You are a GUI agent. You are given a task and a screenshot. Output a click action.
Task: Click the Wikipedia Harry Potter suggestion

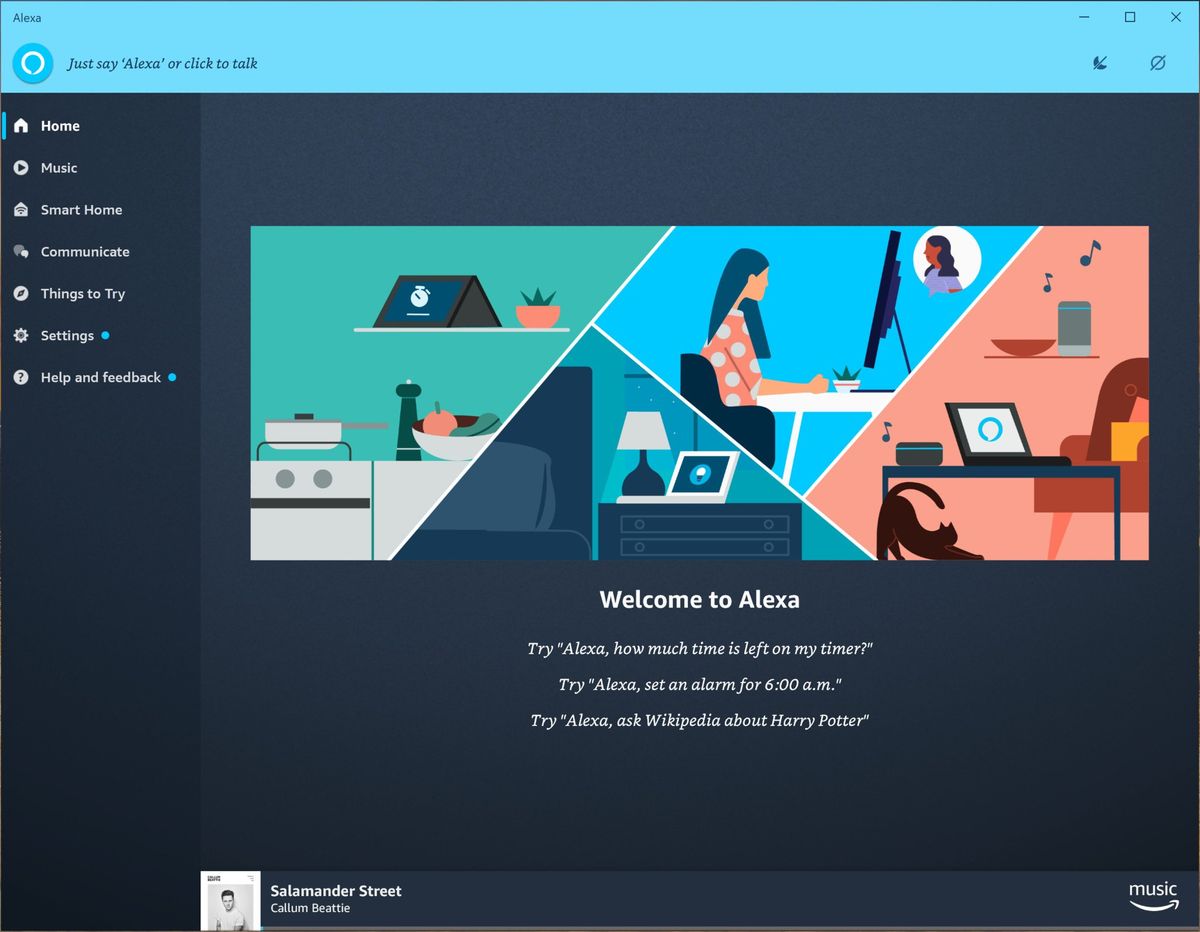[700, 721]
